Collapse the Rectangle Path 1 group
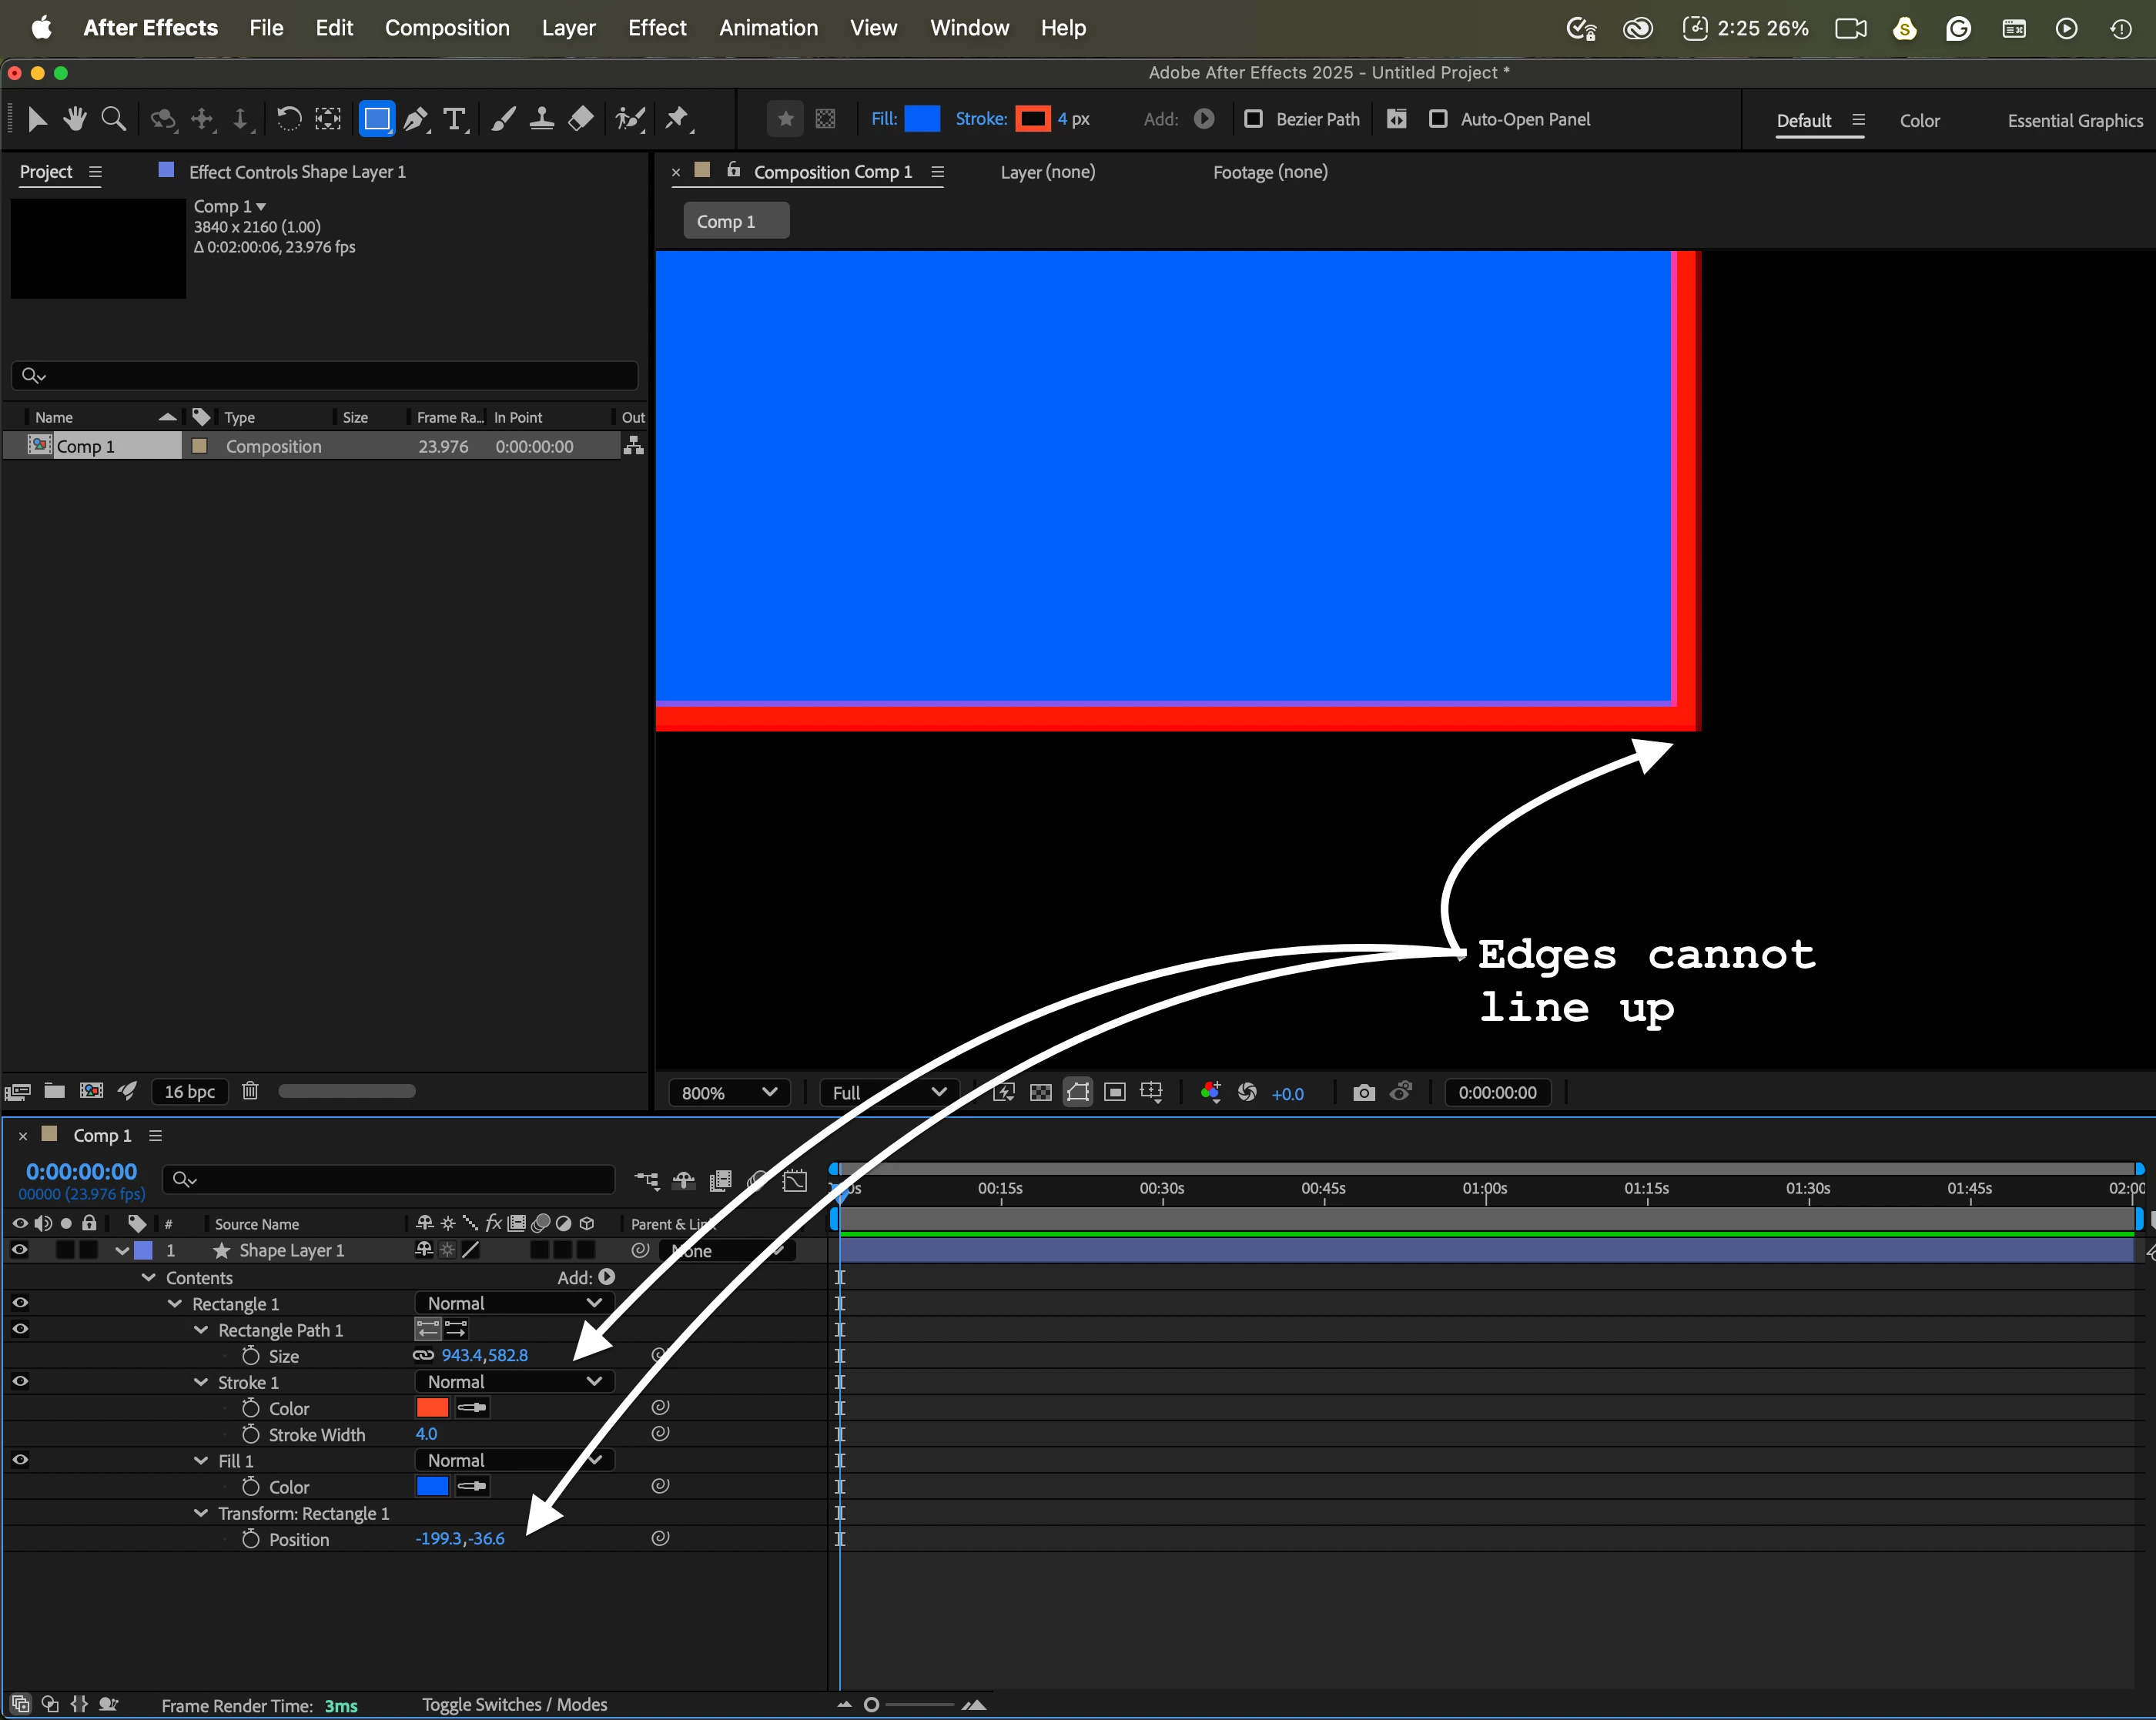The image size is (2156, 1720). (201, 1330)
